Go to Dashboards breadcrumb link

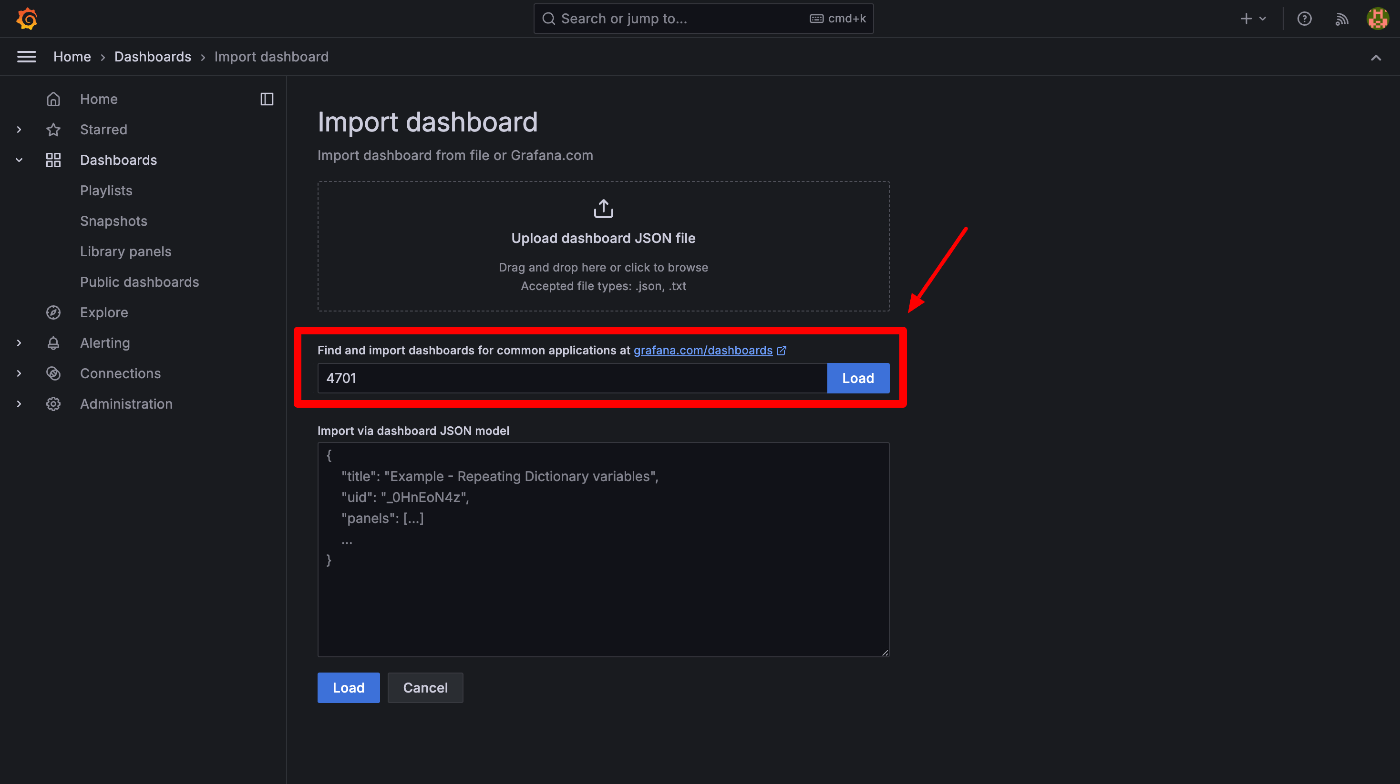pyautogui.click(x=153, y=57)
